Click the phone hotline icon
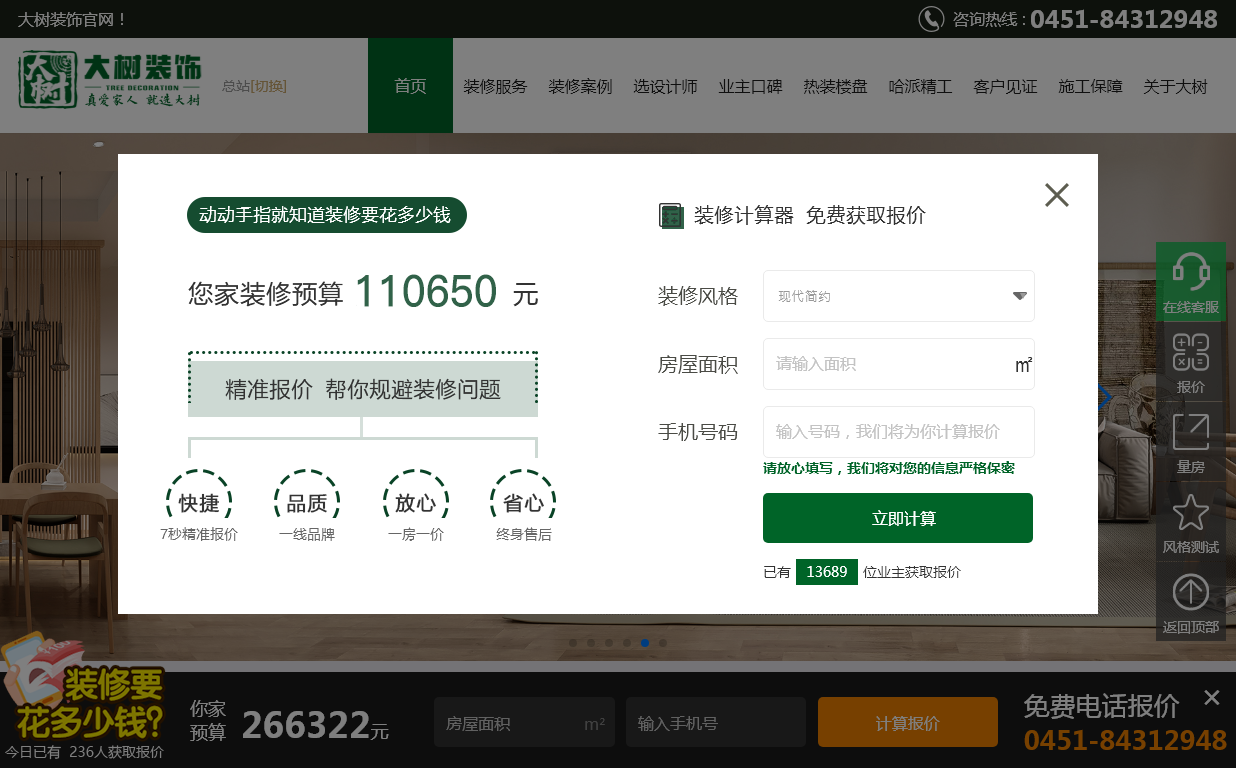This screenshot has width=1236, height=768. [931, 19]
